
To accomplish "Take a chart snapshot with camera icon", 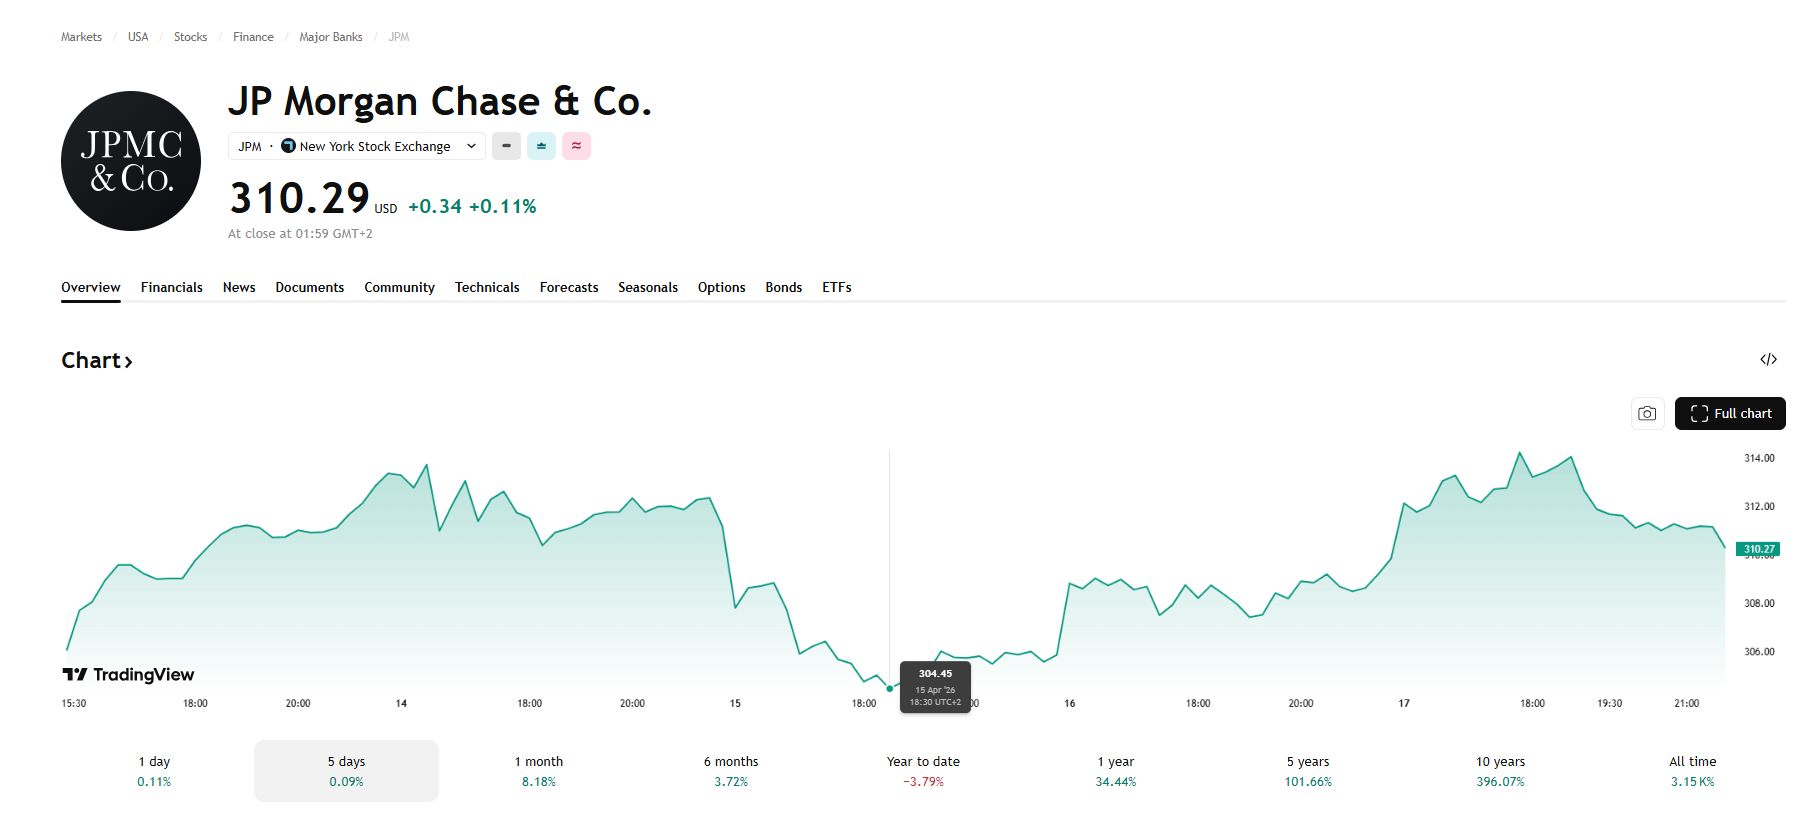I will click(1647, 413).
